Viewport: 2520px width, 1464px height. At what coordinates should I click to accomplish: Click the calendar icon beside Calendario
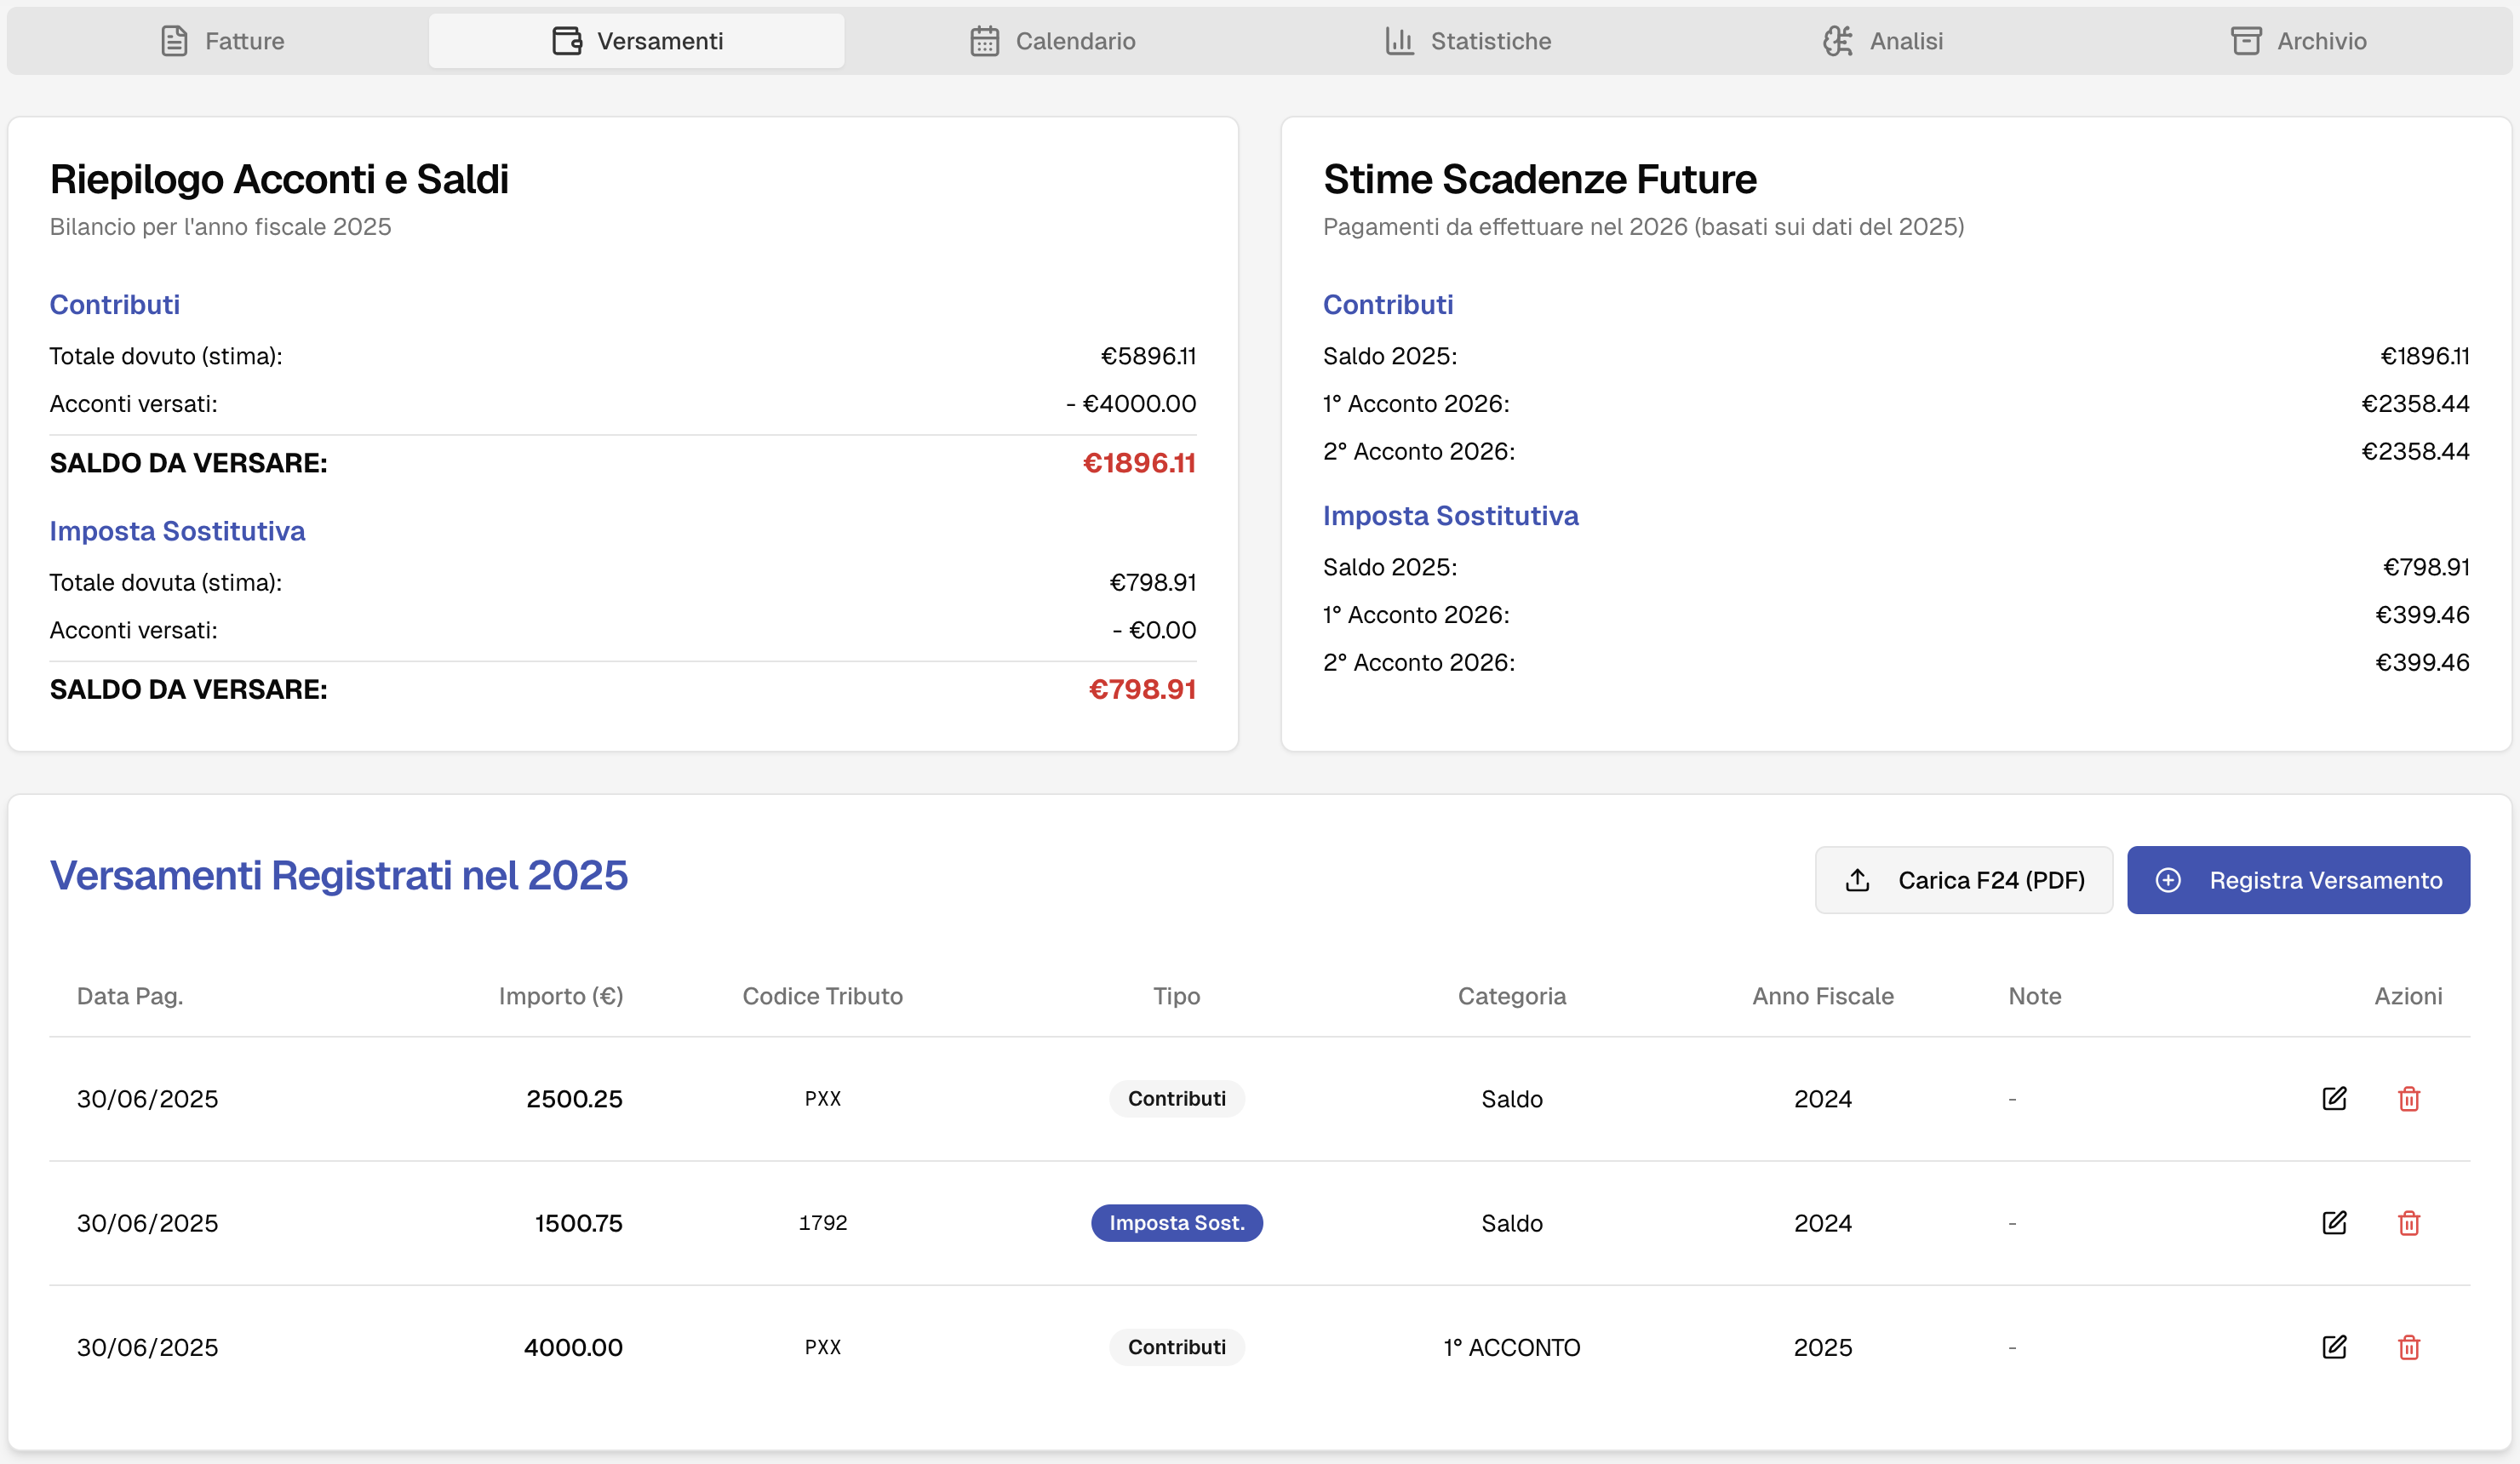(x=985, y=41)
